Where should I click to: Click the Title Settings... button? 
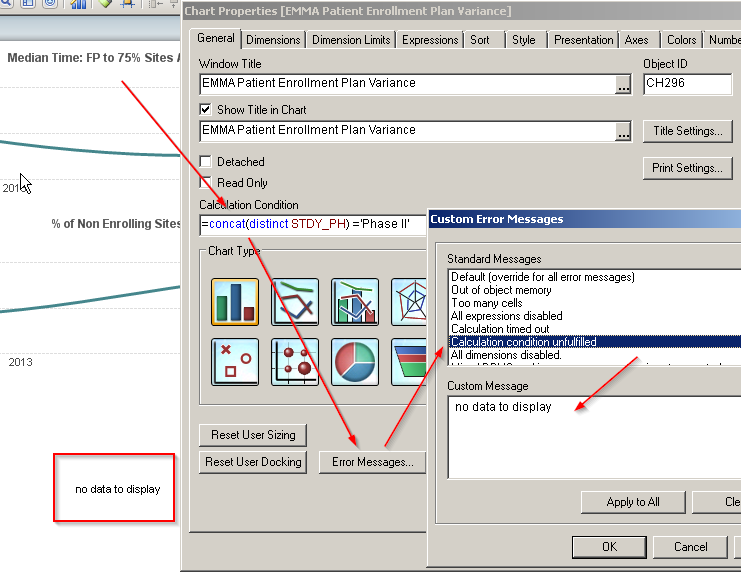688,131
